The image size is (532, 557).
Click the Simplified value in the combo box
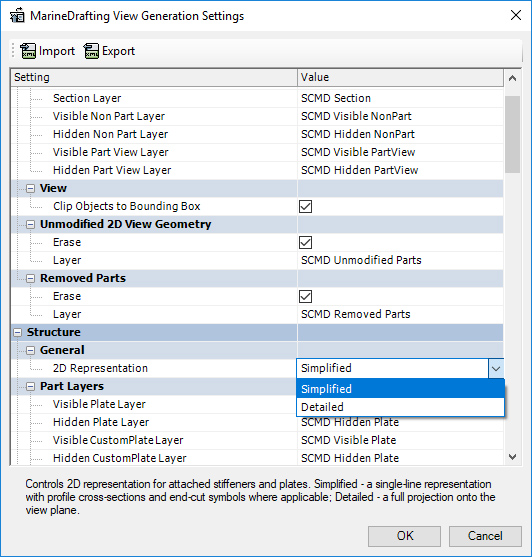[x=326, y=368]
